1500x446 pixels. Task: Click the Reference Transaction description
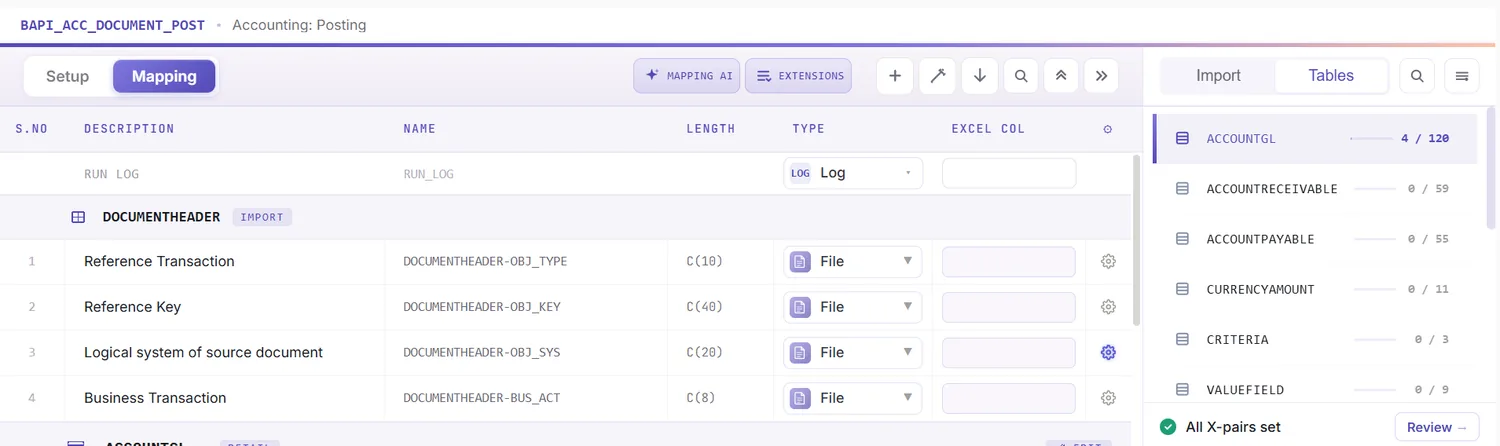159,261
